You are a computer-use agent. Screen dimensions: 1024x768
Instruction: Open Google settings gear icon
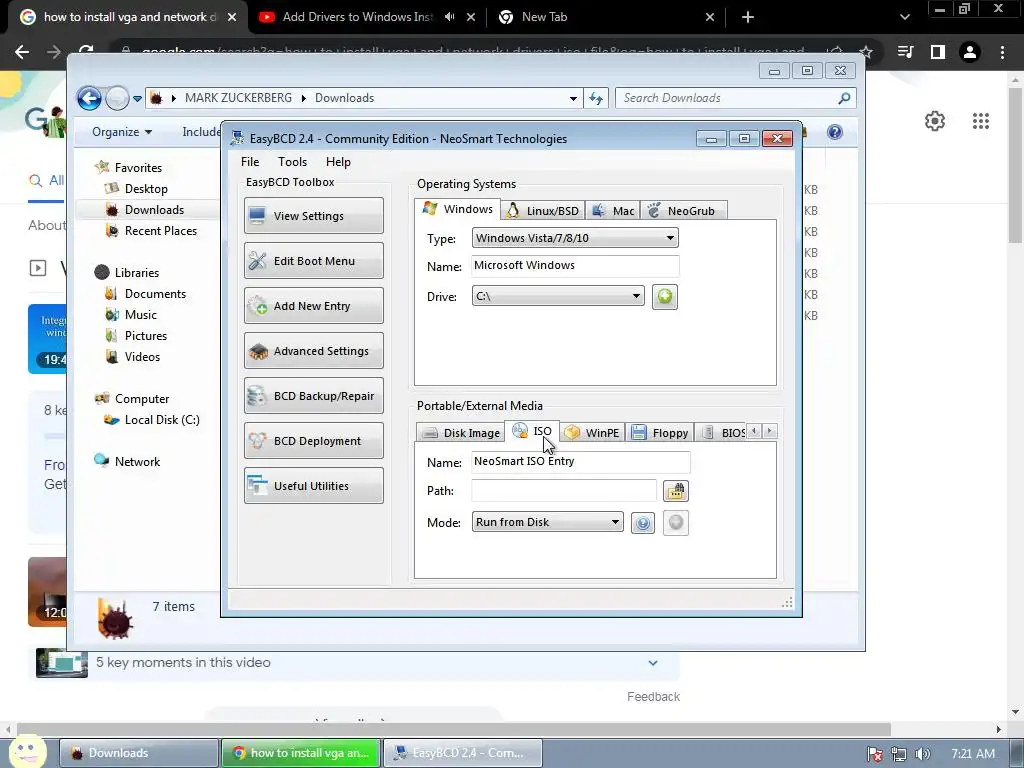pos(935,121)
